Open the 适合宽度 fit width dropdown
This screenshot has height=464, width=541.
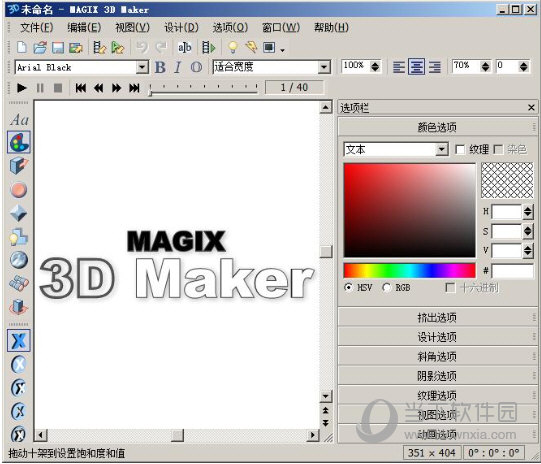click(x=324, y=67)
